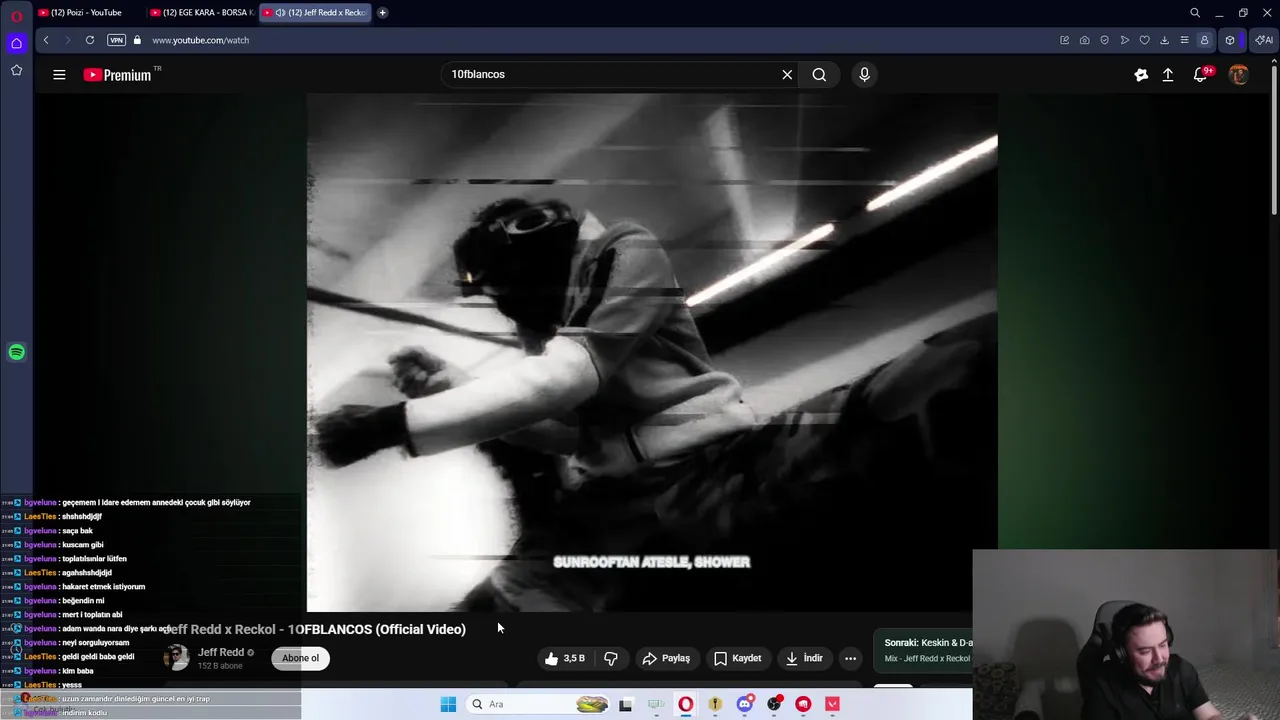Like the video with thumbs up
This screenshot has width=1280, height=720.
click(564, 658)
